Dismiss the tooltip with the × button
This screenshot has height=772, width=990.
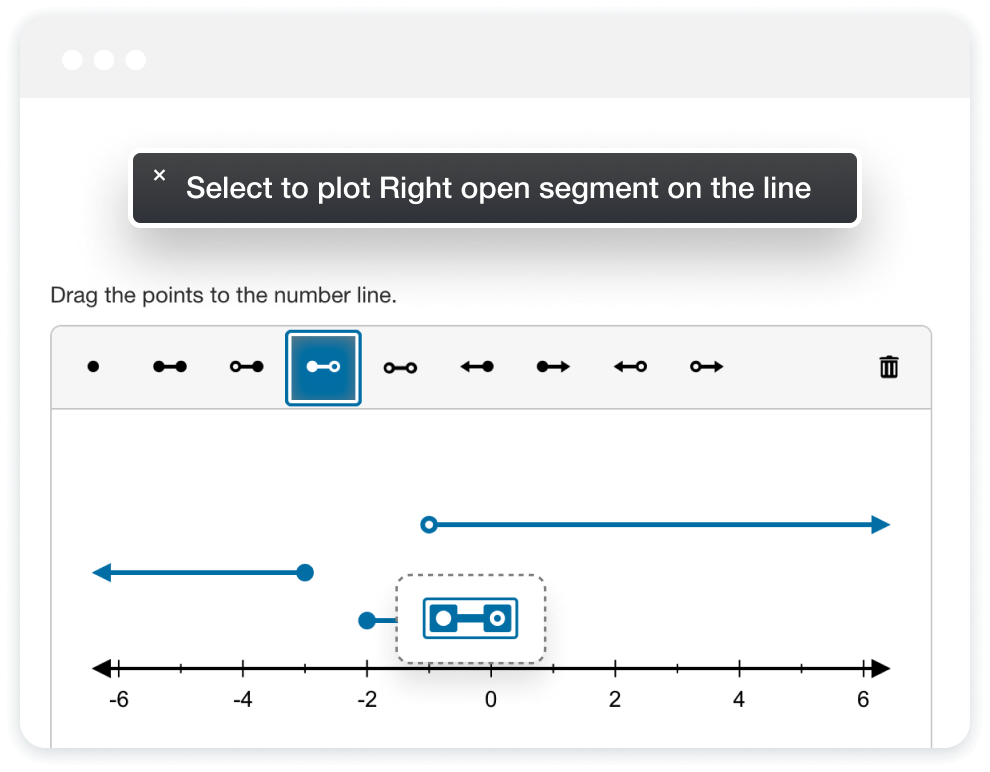[159, 175]
